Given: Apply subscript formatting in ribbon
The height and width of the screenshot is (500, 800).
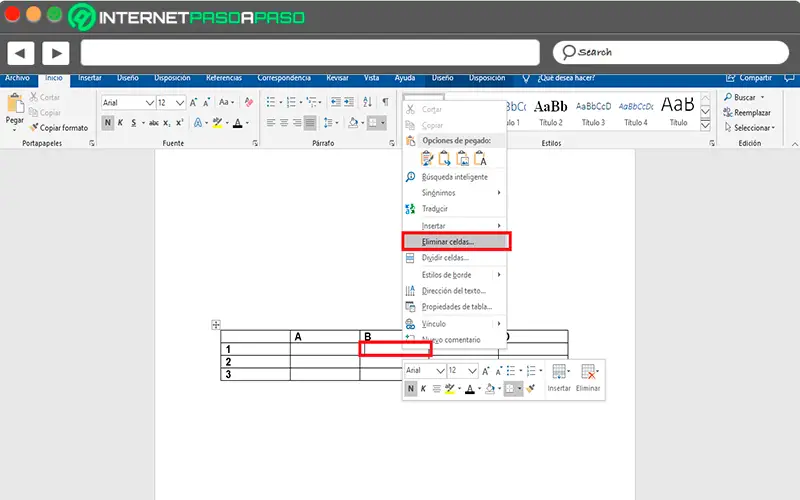Looking at the screenshot, I should tap(167, 123).
